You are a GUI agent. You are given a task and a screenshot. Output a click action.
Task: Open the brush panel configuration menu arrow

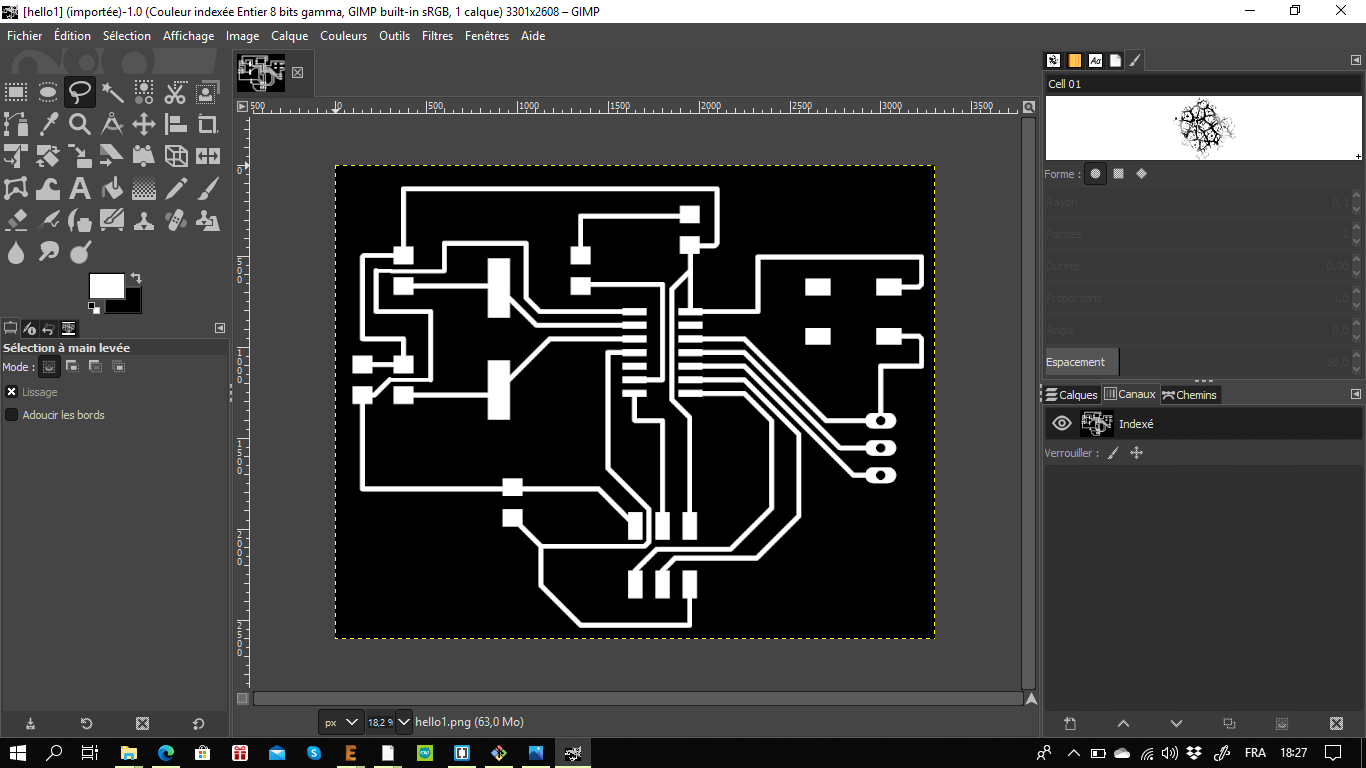pos(1356,61)
